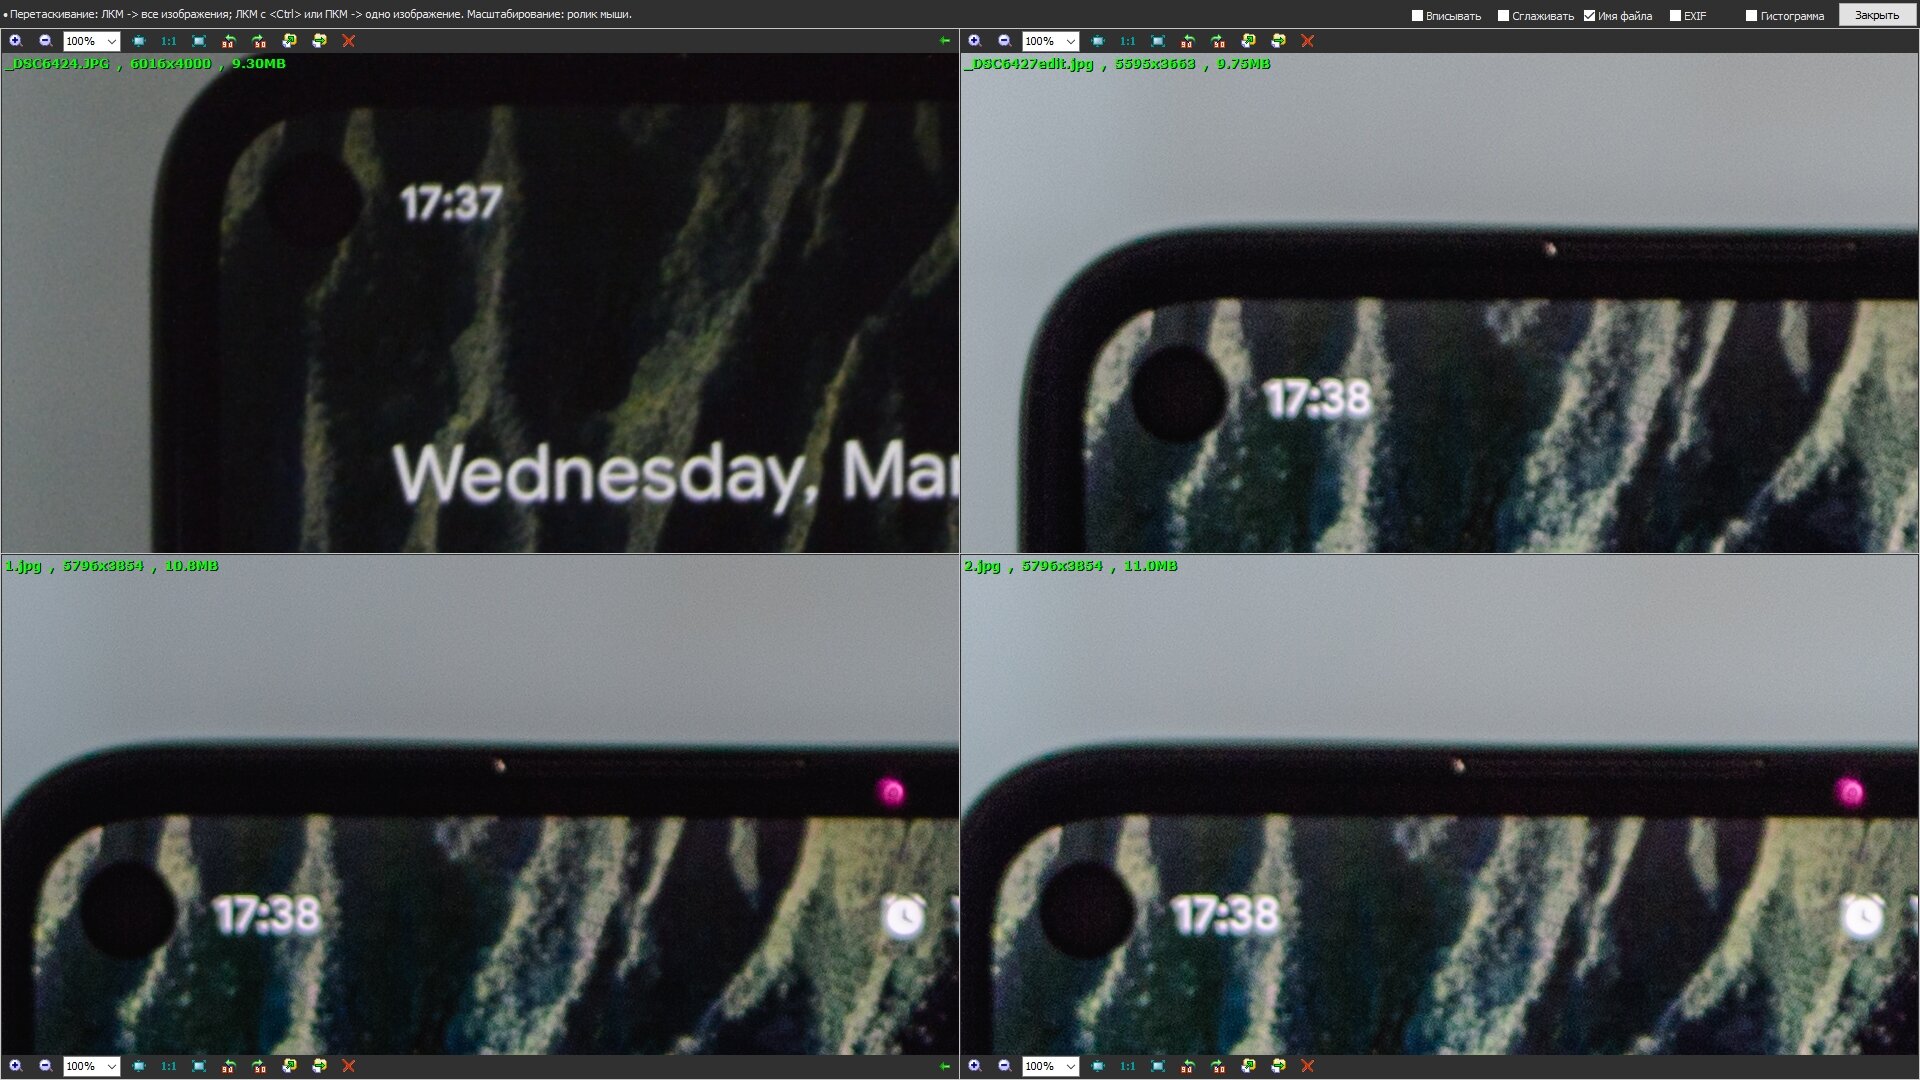This screenshot has height=1080, width=1920.
Task: Zoom in on the 1.jpg pane
Action: click(x=15, y=1066)
